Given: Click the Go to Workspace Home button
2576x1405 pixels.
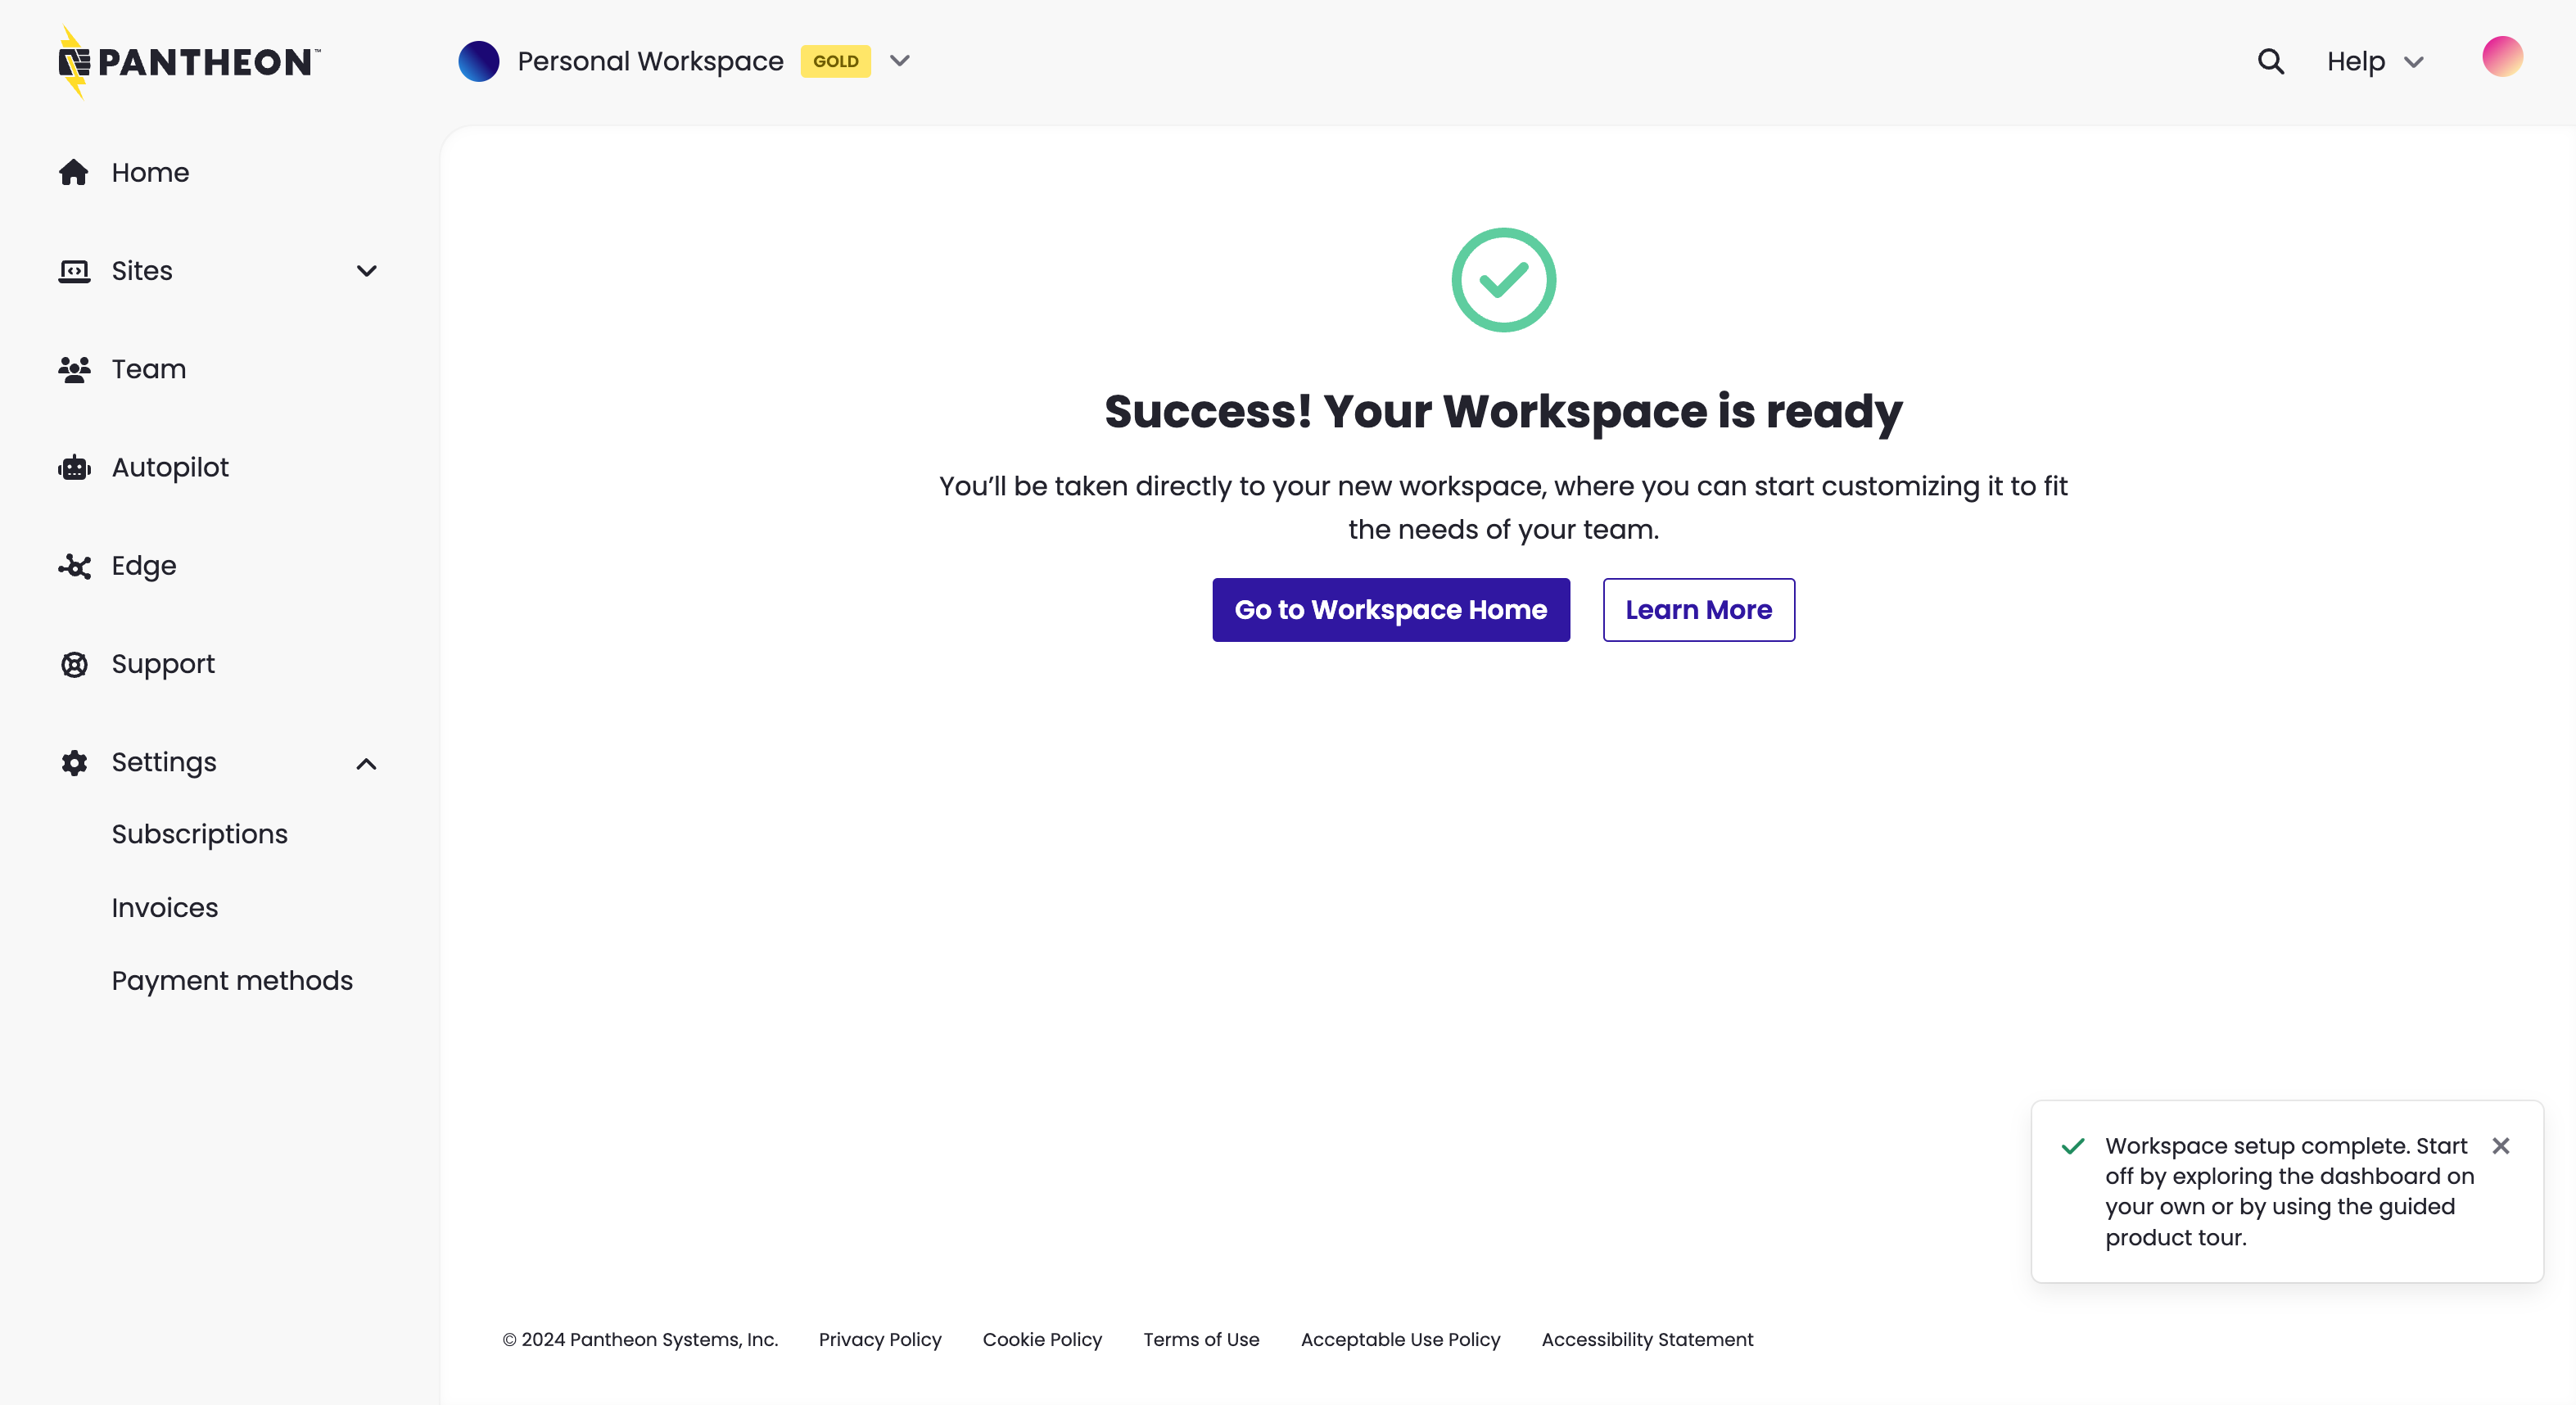Looking at the screenshot, I should pos(1390,610).
